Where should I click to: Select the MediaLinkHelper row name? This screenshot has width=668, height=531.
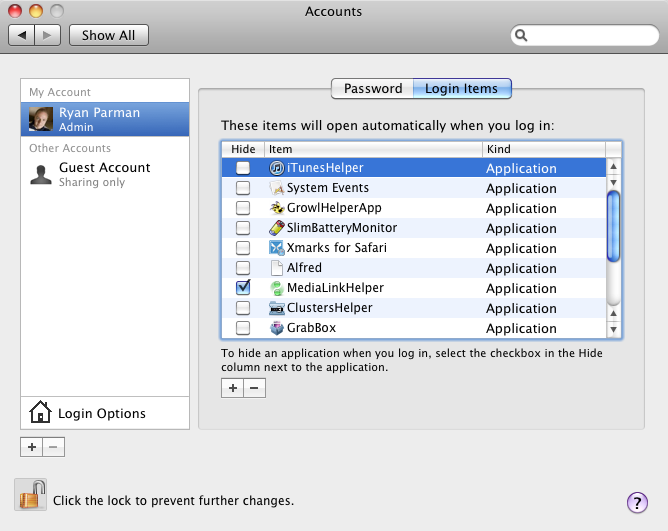point(335,288)
